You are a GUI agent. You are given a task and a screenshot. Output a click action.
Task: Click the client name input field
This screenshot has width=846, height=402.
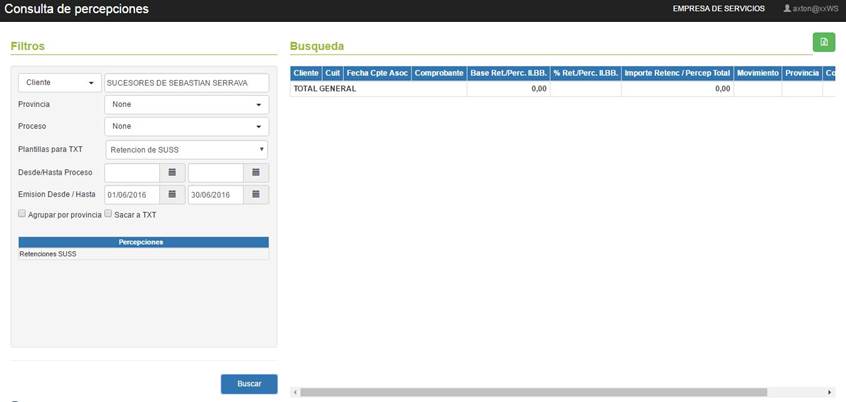click(x=186, y=82)
